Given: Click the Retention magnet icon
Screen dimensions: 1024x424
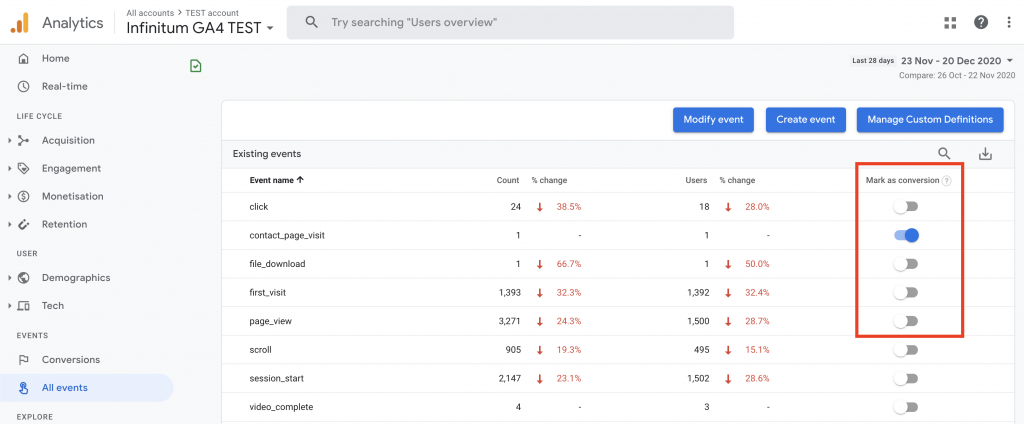Looking at the screenshot, I should pyautogui.click(x=24, y=224).
